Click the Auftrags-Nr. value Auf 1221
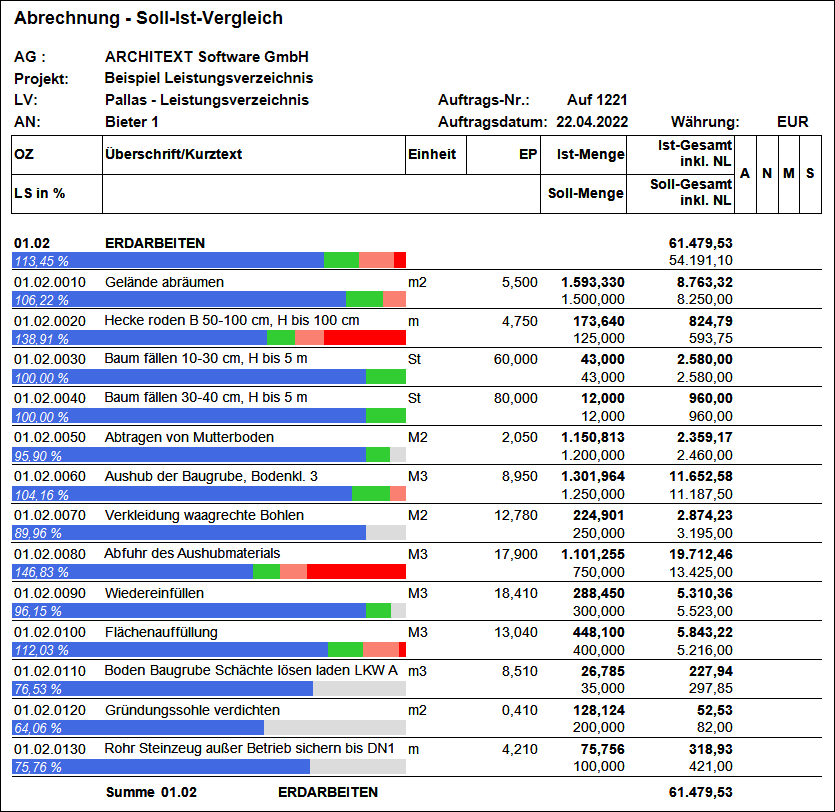Screen dimensions: 835x812 tap(597, 100)
